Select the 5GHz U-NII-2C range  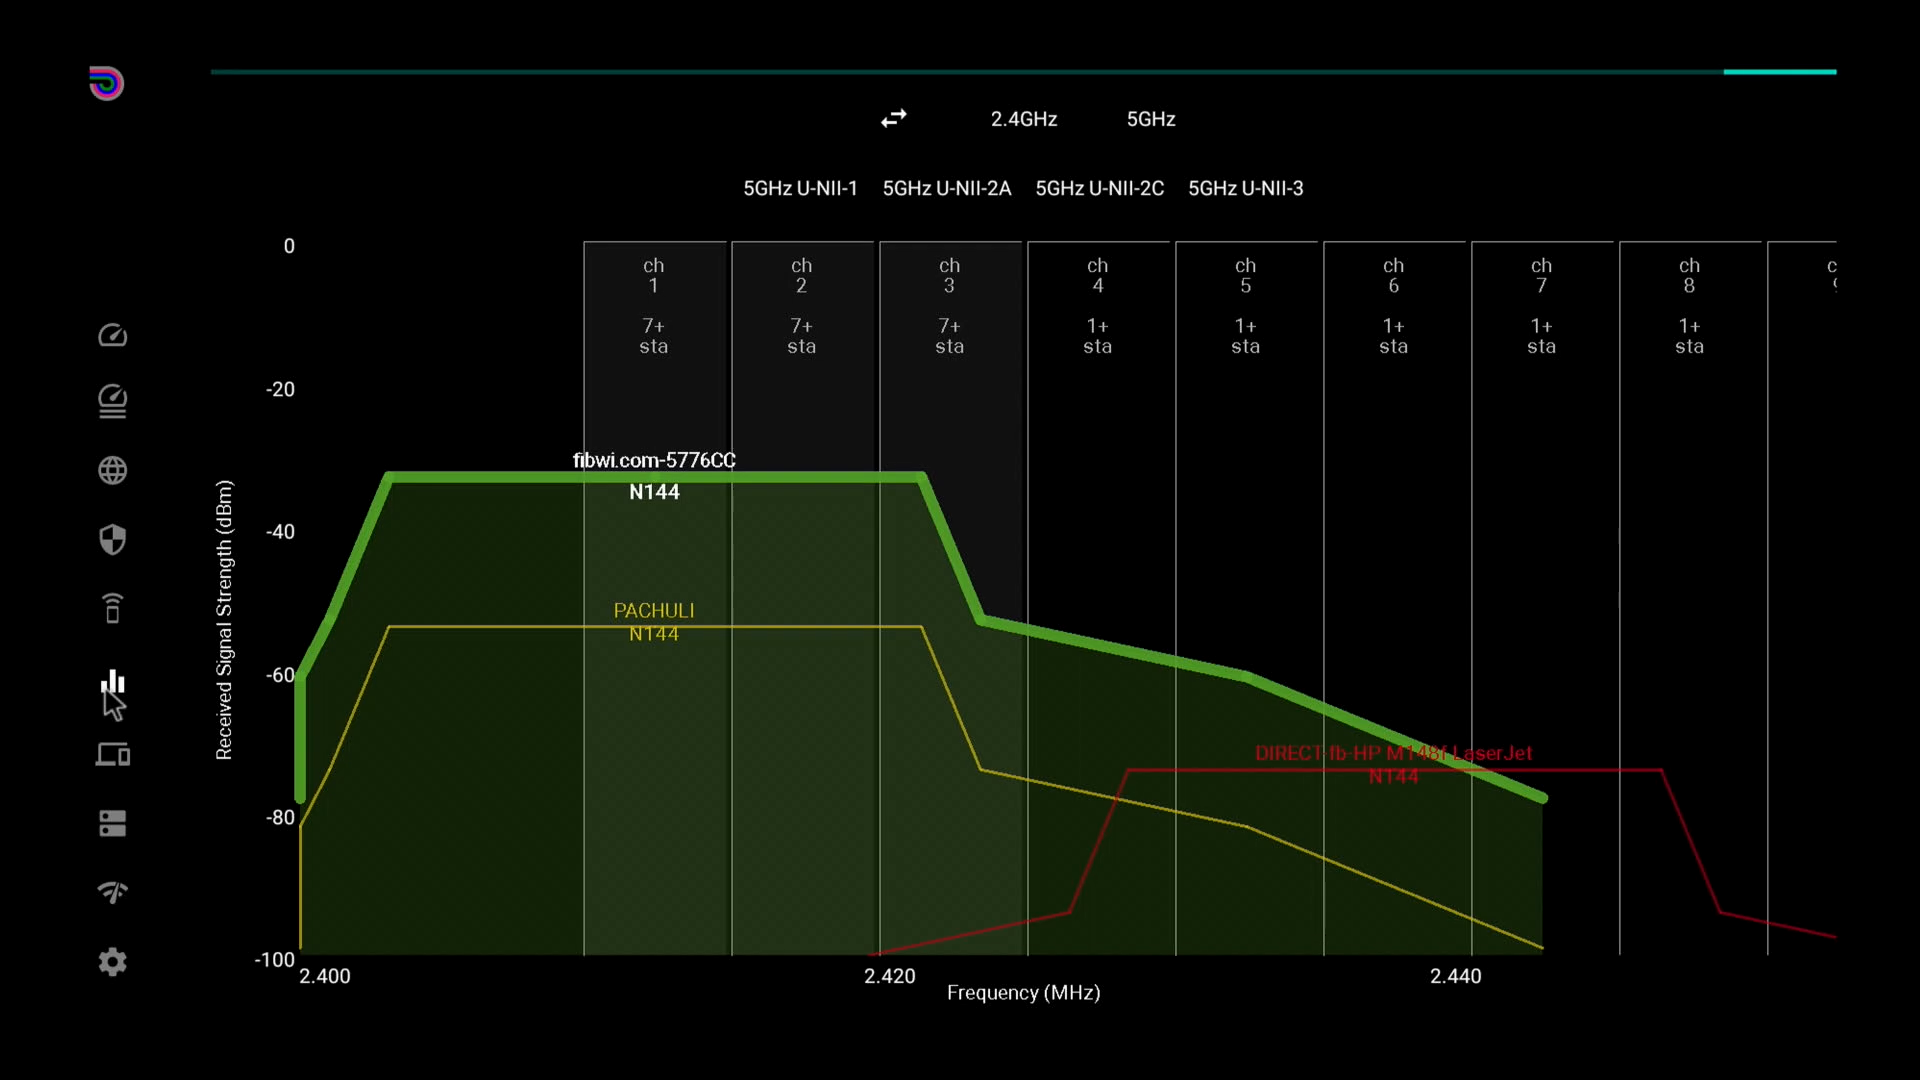tap(1099, 188)
